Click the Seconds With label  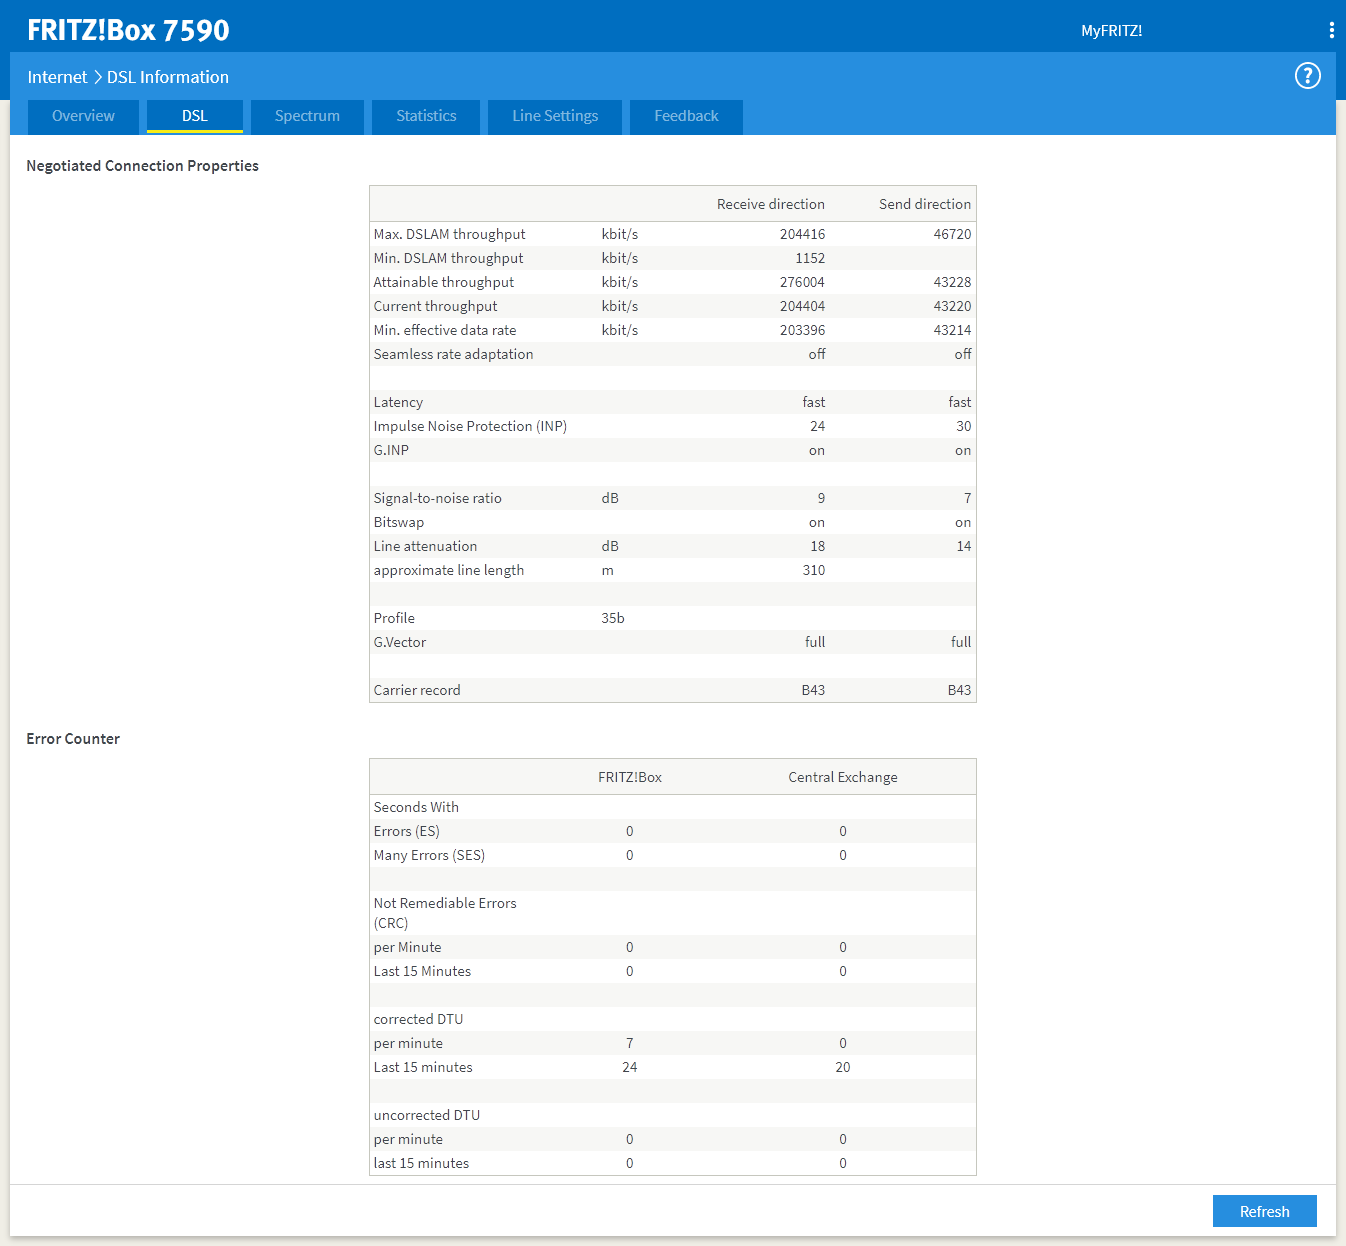(416, 807)
